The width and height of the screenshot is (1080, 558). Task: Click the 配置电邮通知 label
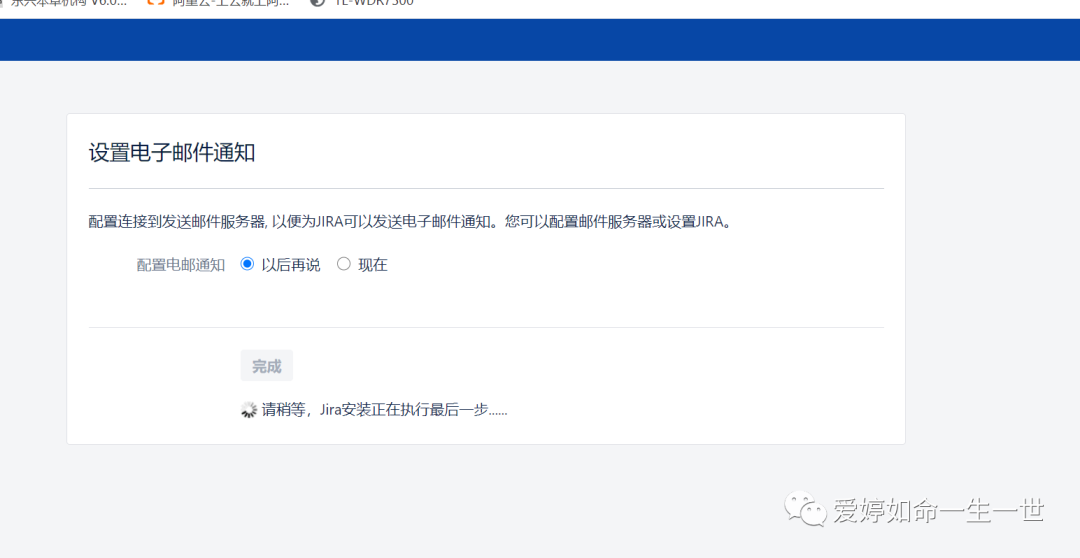(x=180, y=265)
